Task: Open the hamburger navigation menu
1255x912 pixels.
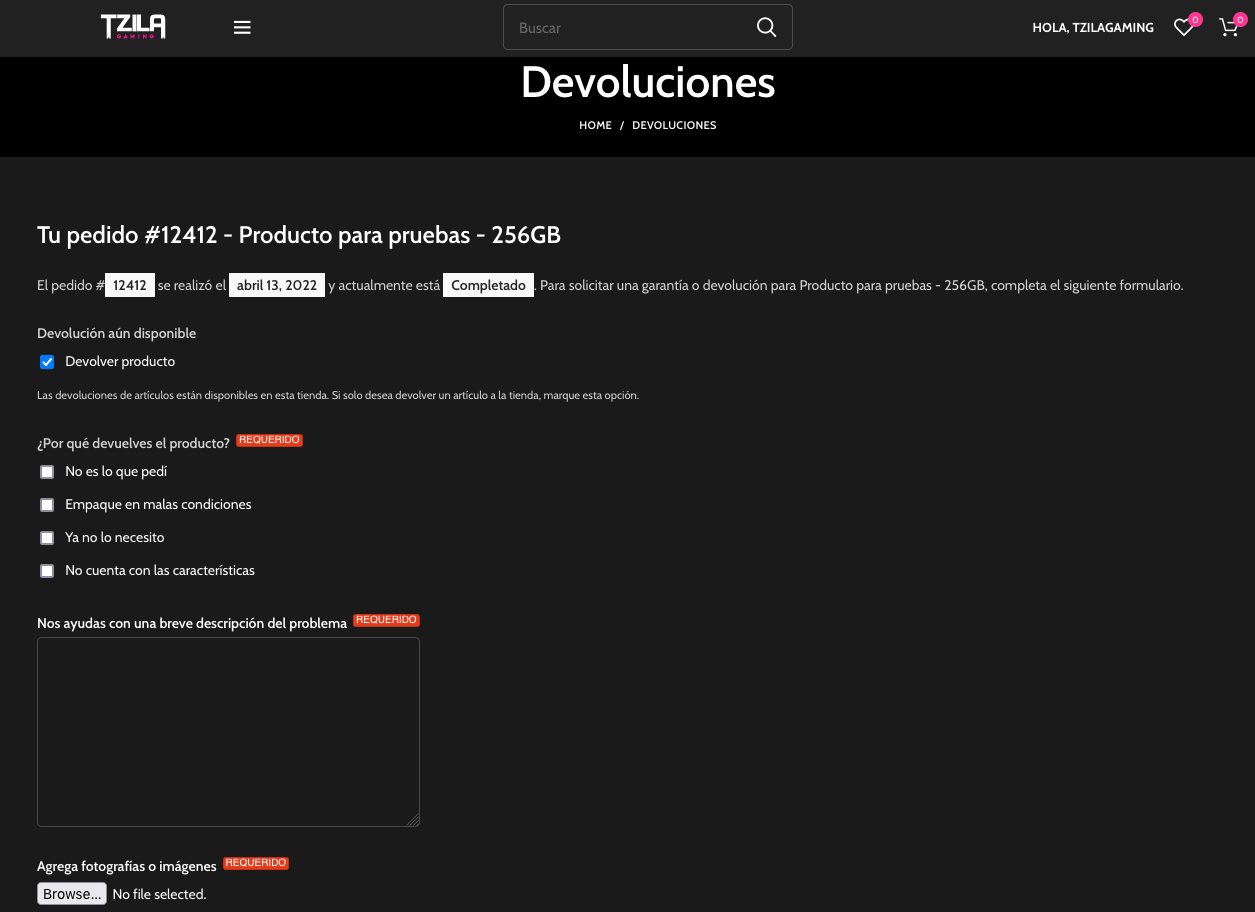Action: pyautogui.click(x=242, y=28)
